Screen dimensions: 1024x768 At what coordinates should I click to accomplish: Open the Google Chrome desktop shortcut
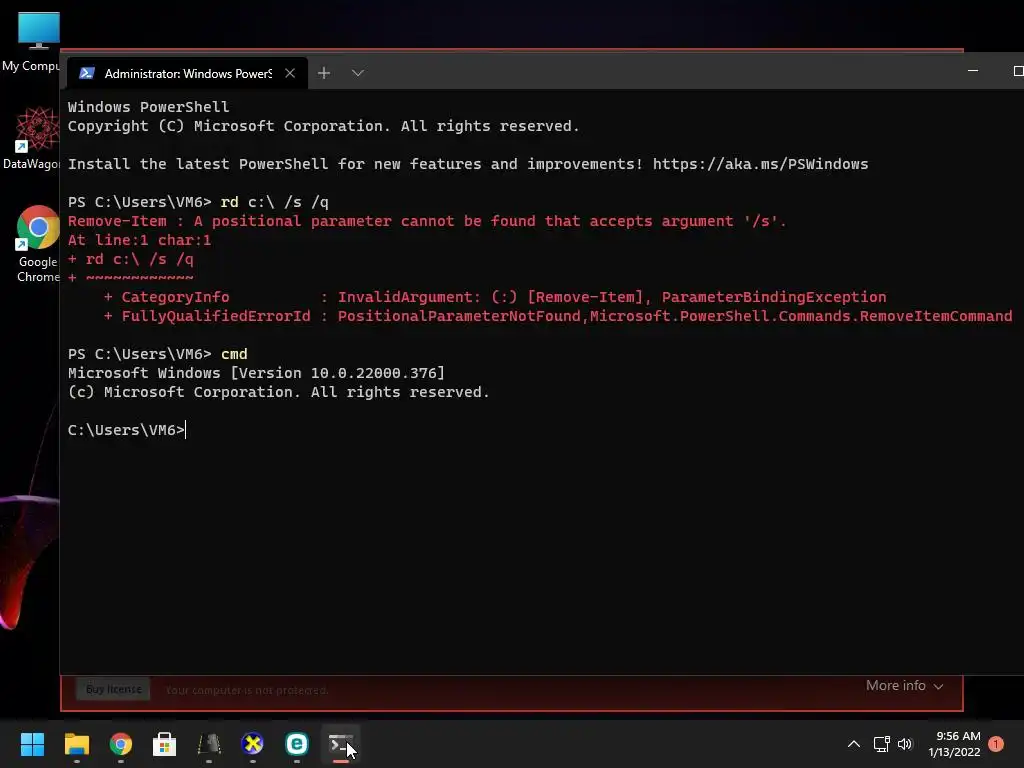coord(38,243)
